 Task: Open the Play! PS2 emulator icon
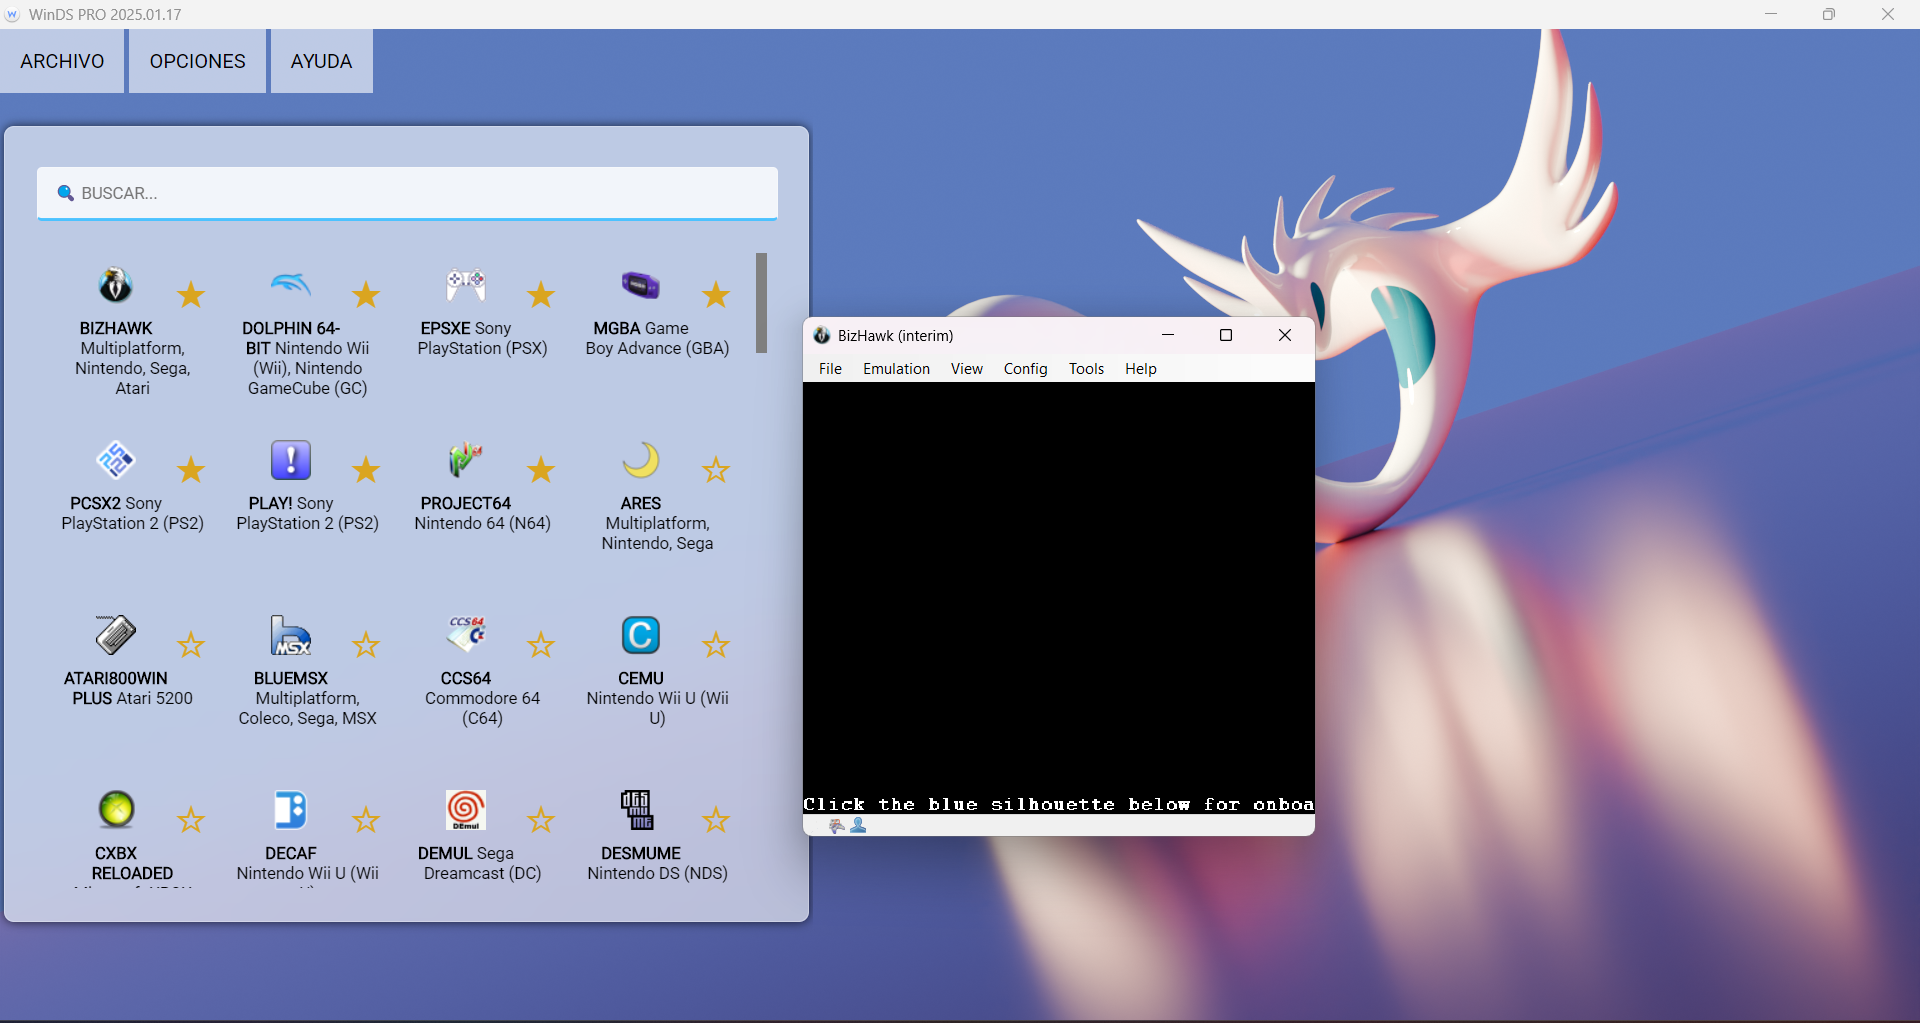(291, 461)
